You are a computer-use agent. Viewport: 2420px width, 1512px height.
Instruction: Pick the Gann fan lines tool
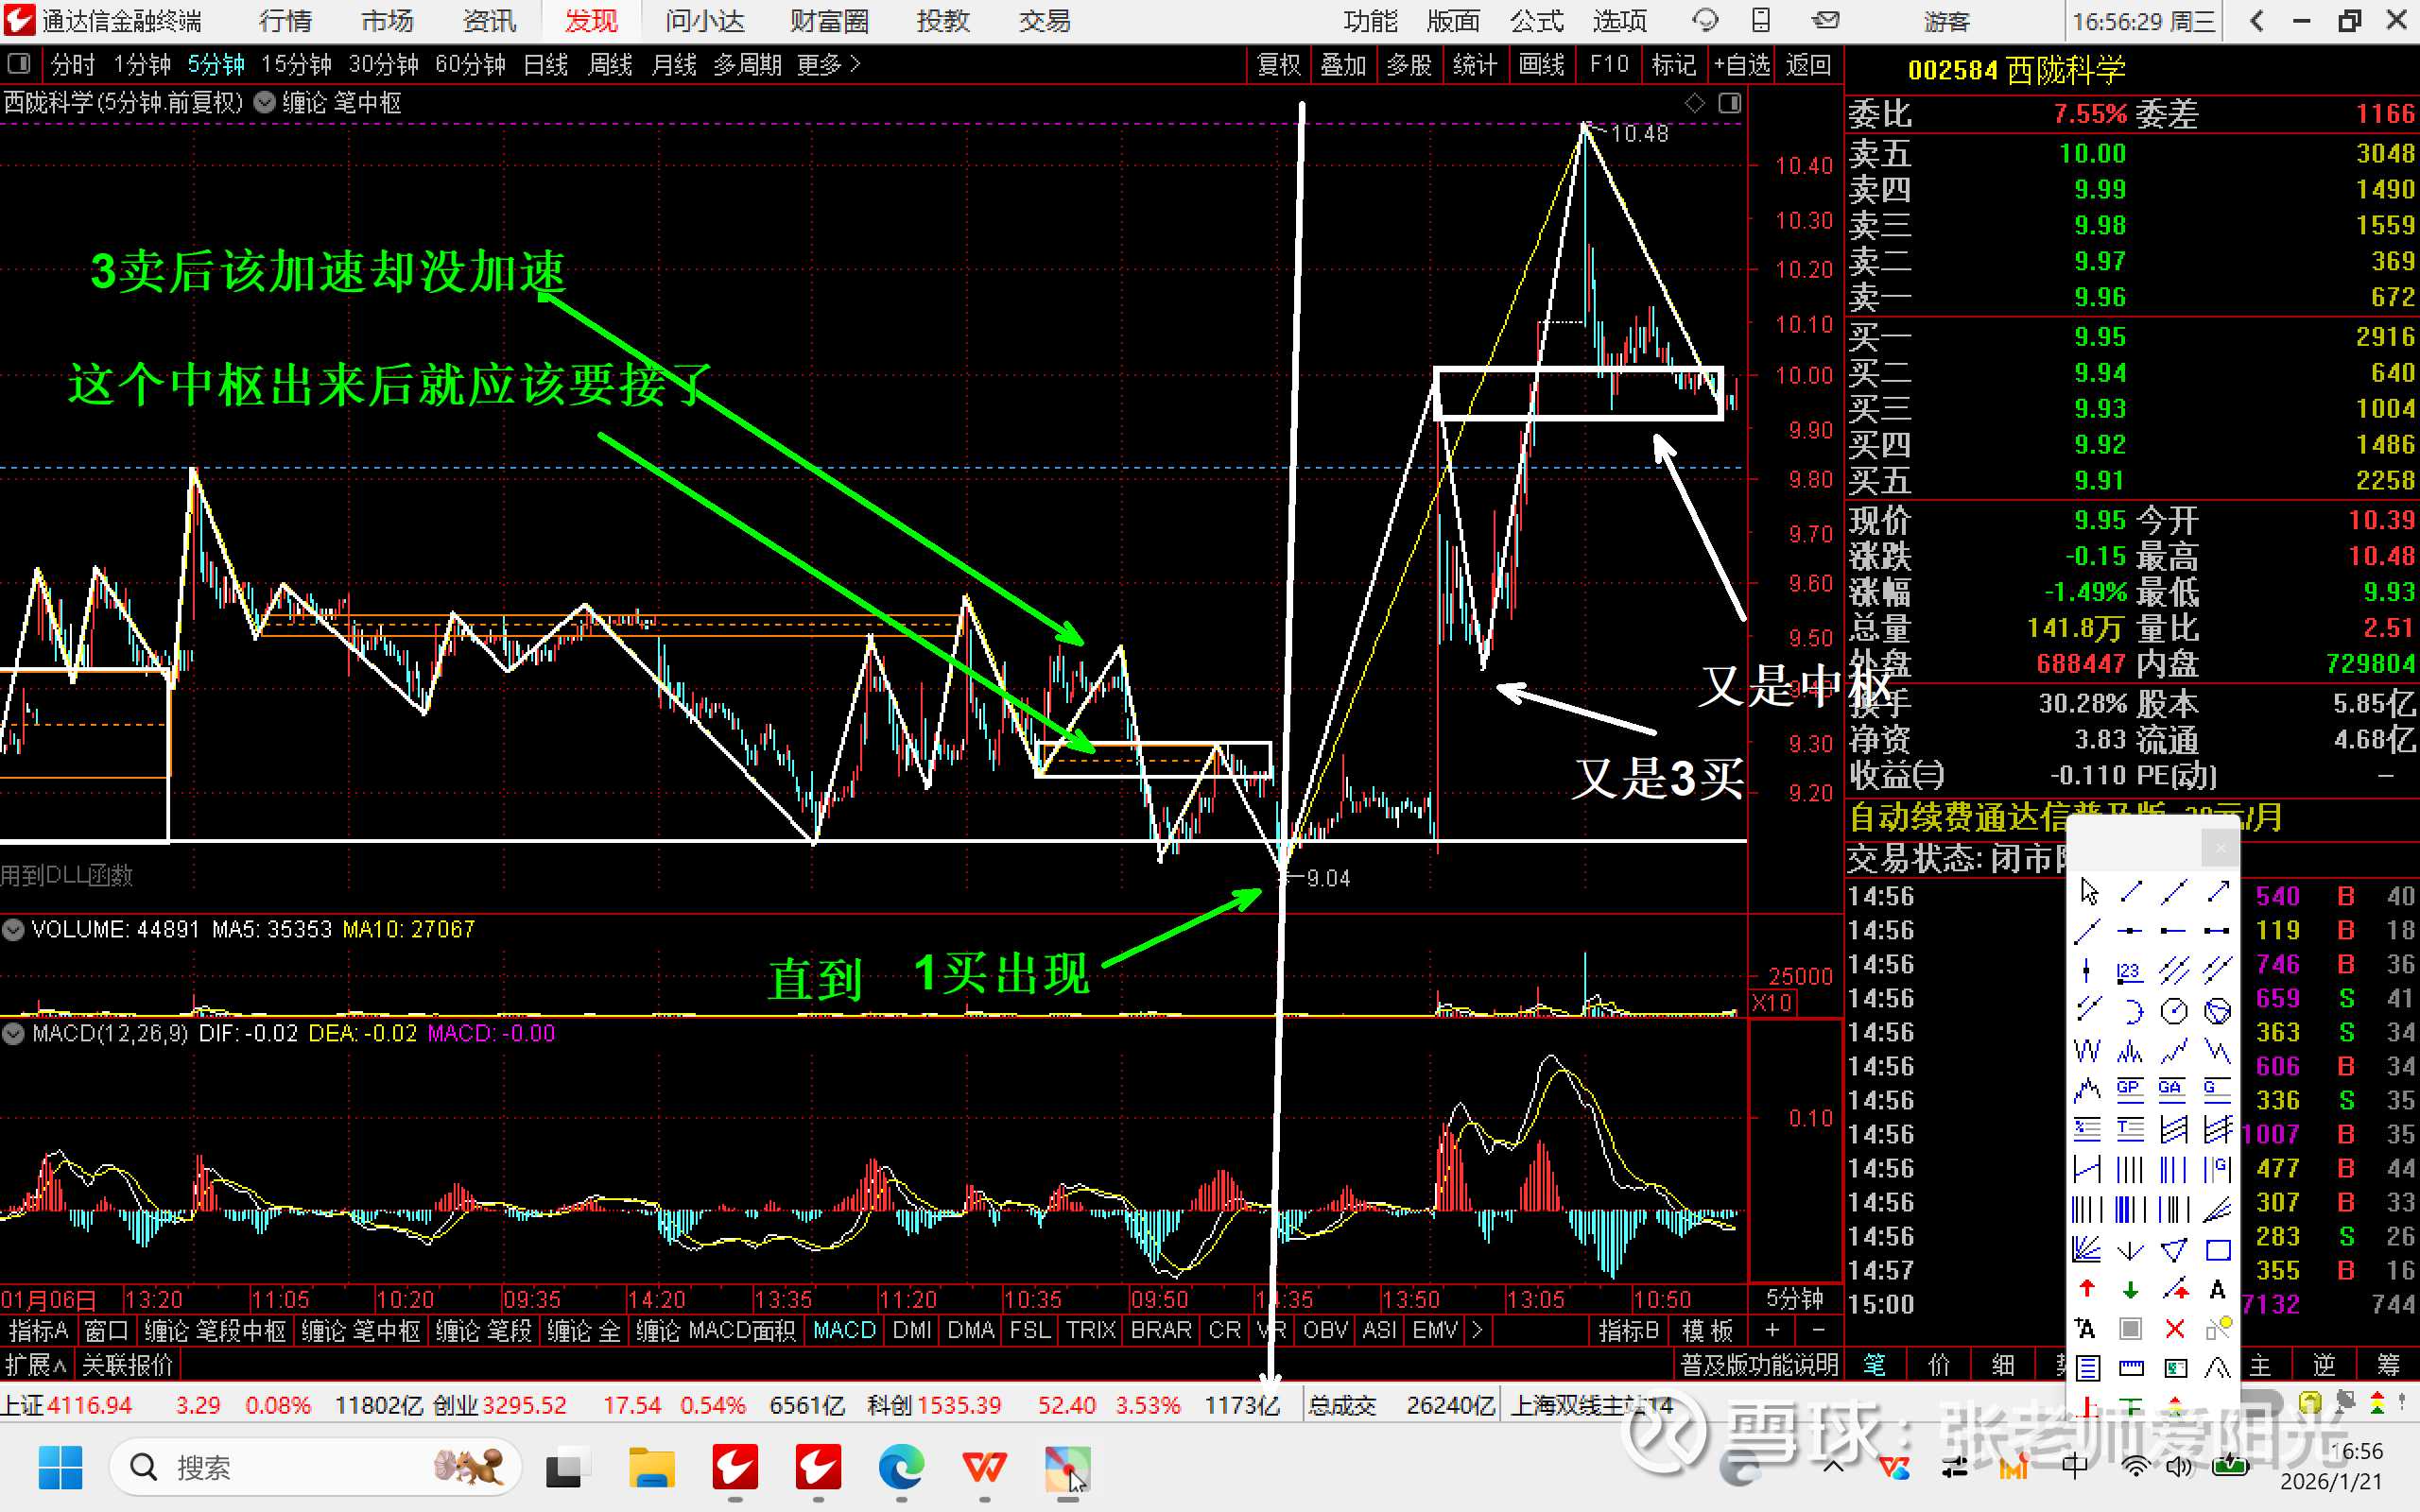[2087, 1250]
